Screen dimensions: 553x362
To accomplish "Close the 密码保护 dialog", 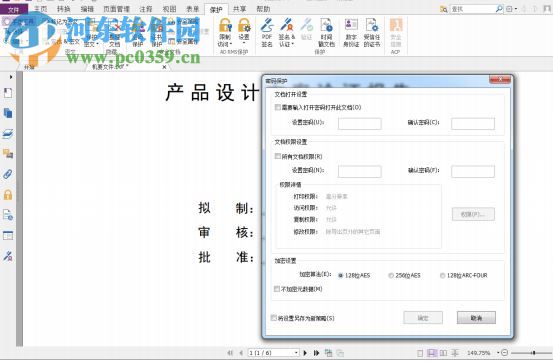I will [x=500, y=79].
